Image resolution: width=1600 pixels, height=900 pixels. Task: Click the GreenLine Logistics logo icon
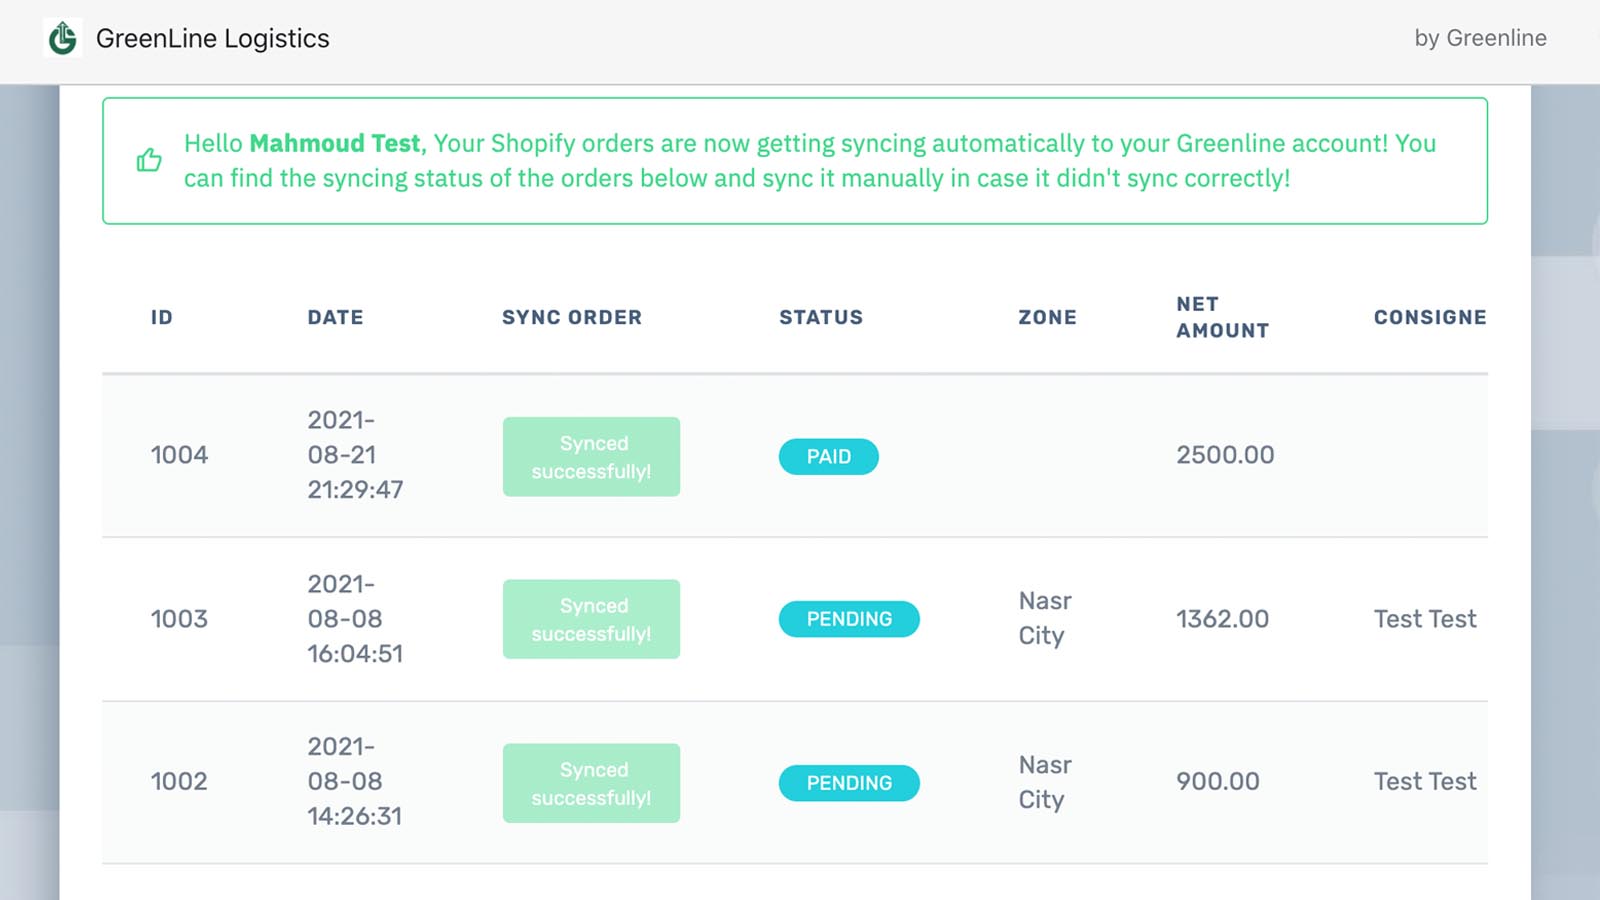(x=64, y=38)
